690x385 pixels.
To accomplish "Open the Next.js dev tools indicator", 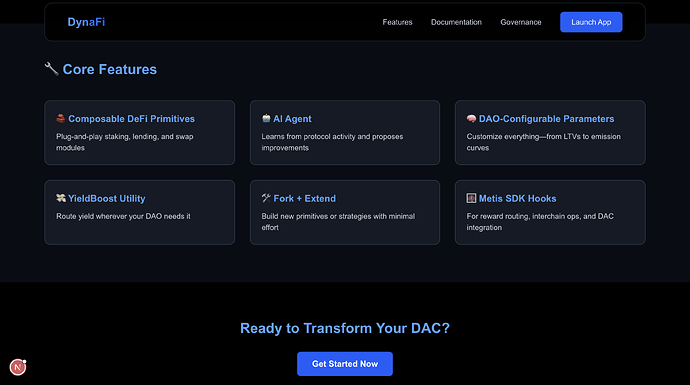I will tap(18, 367).
